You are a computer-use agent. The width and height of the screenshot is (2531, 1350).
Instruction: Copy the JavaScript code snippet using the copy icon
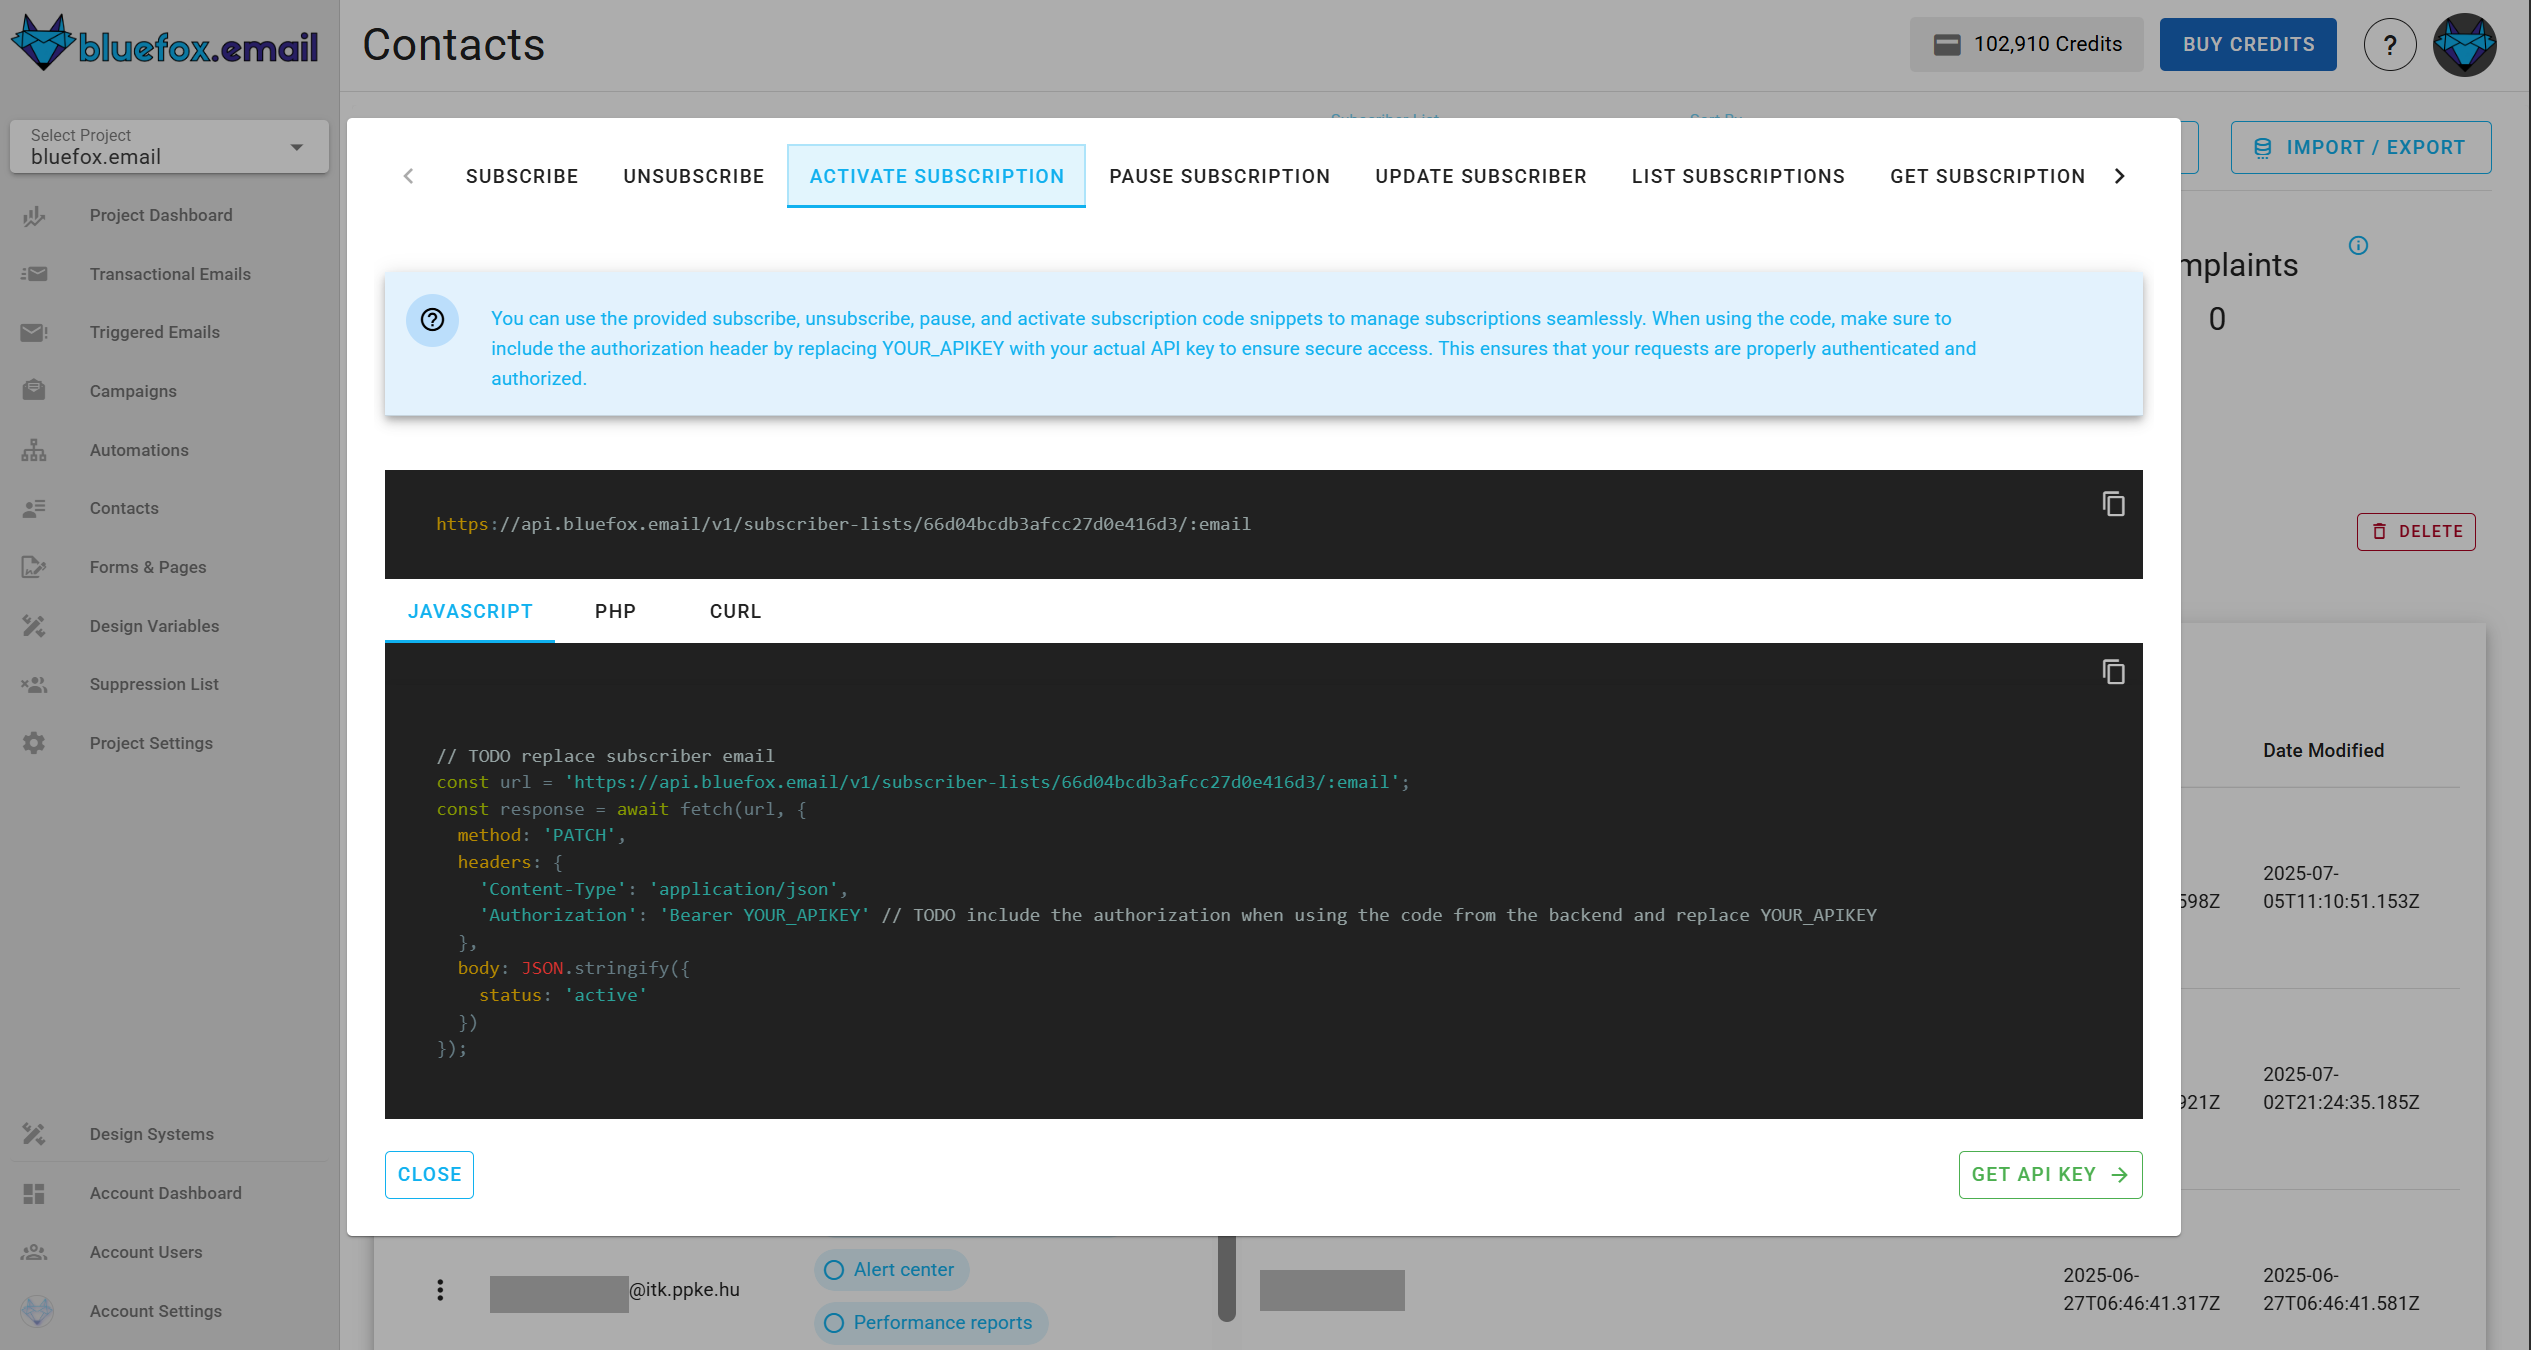point(2113,672)
